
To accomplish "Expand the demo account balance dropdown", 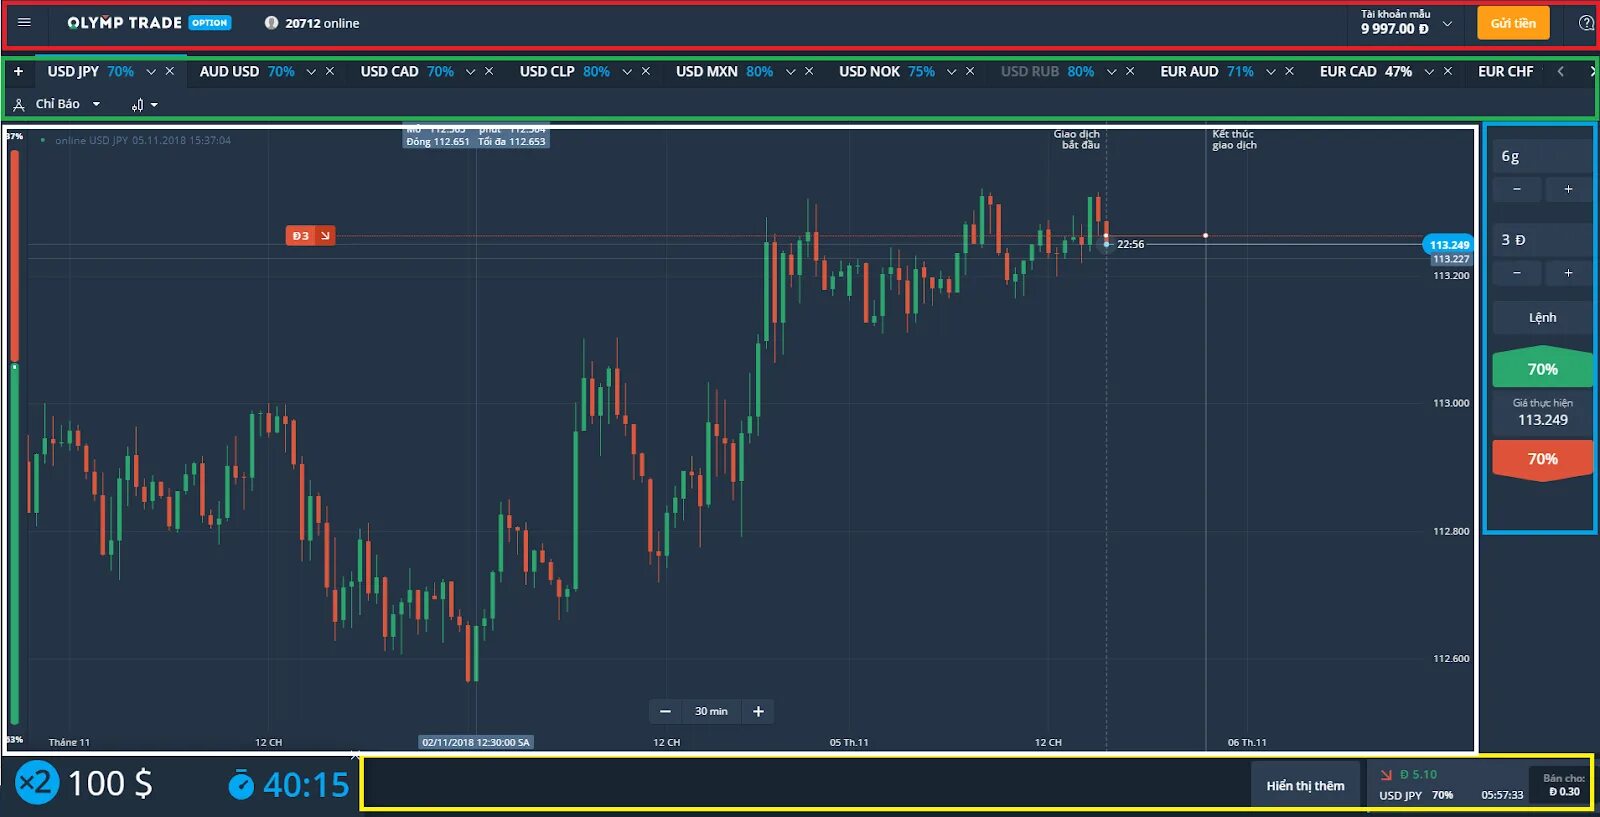I will click(x=1447, y=23).
